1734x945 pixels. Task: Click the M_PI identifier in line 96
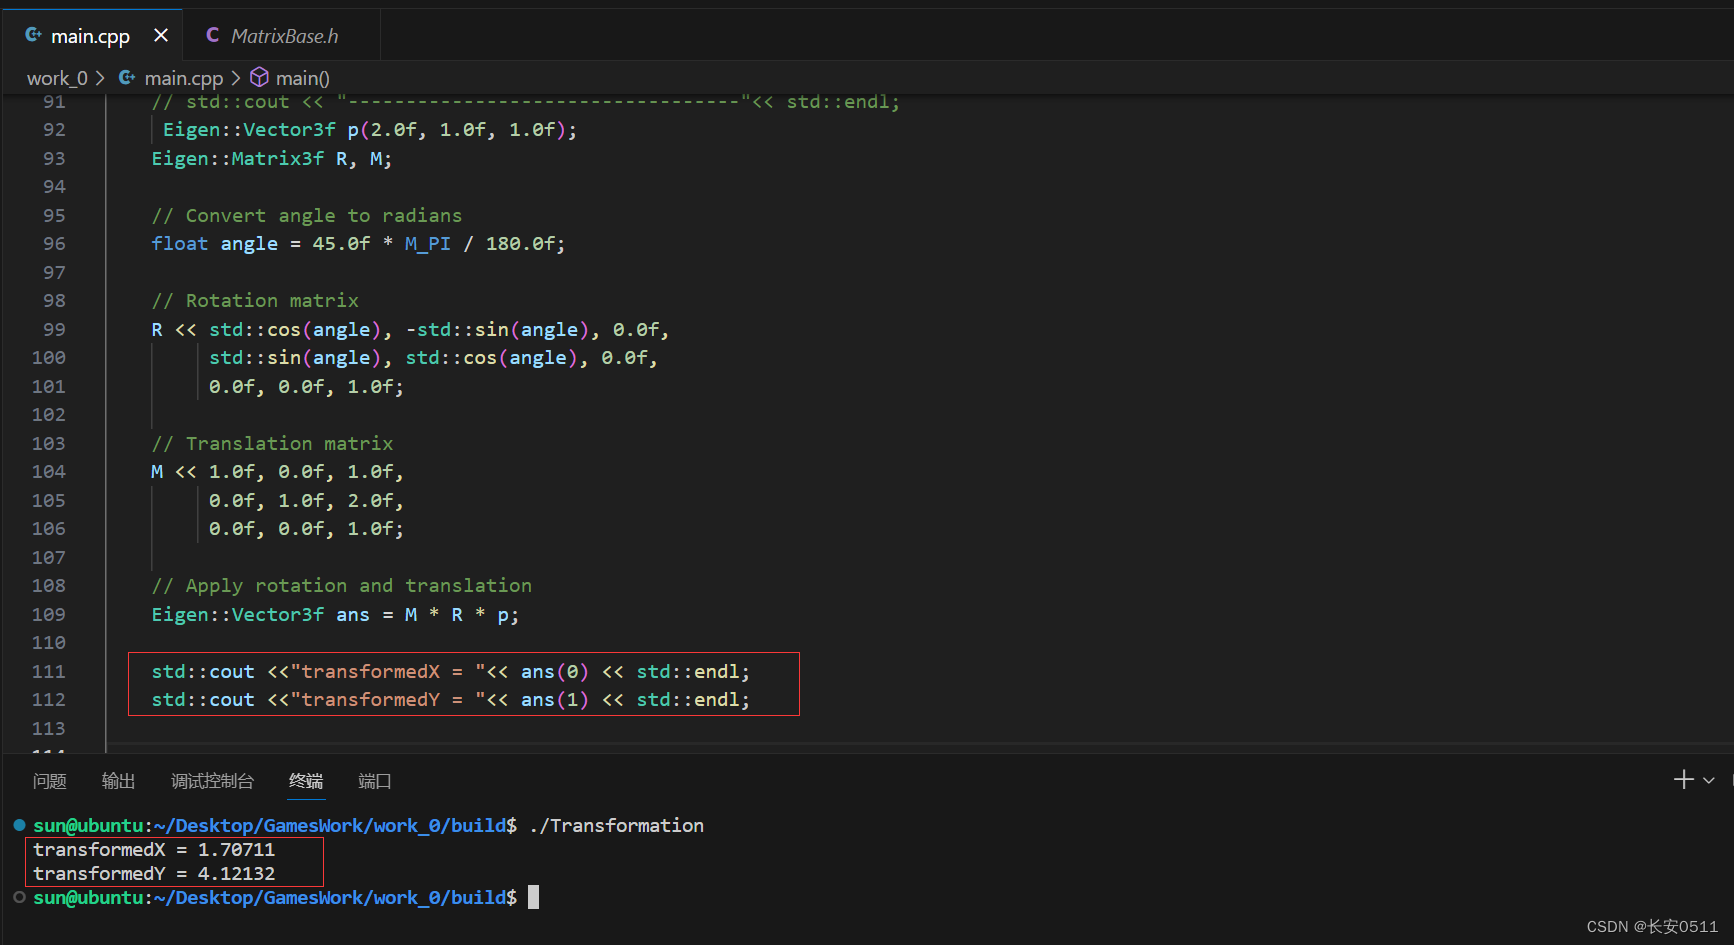(428, 244)
